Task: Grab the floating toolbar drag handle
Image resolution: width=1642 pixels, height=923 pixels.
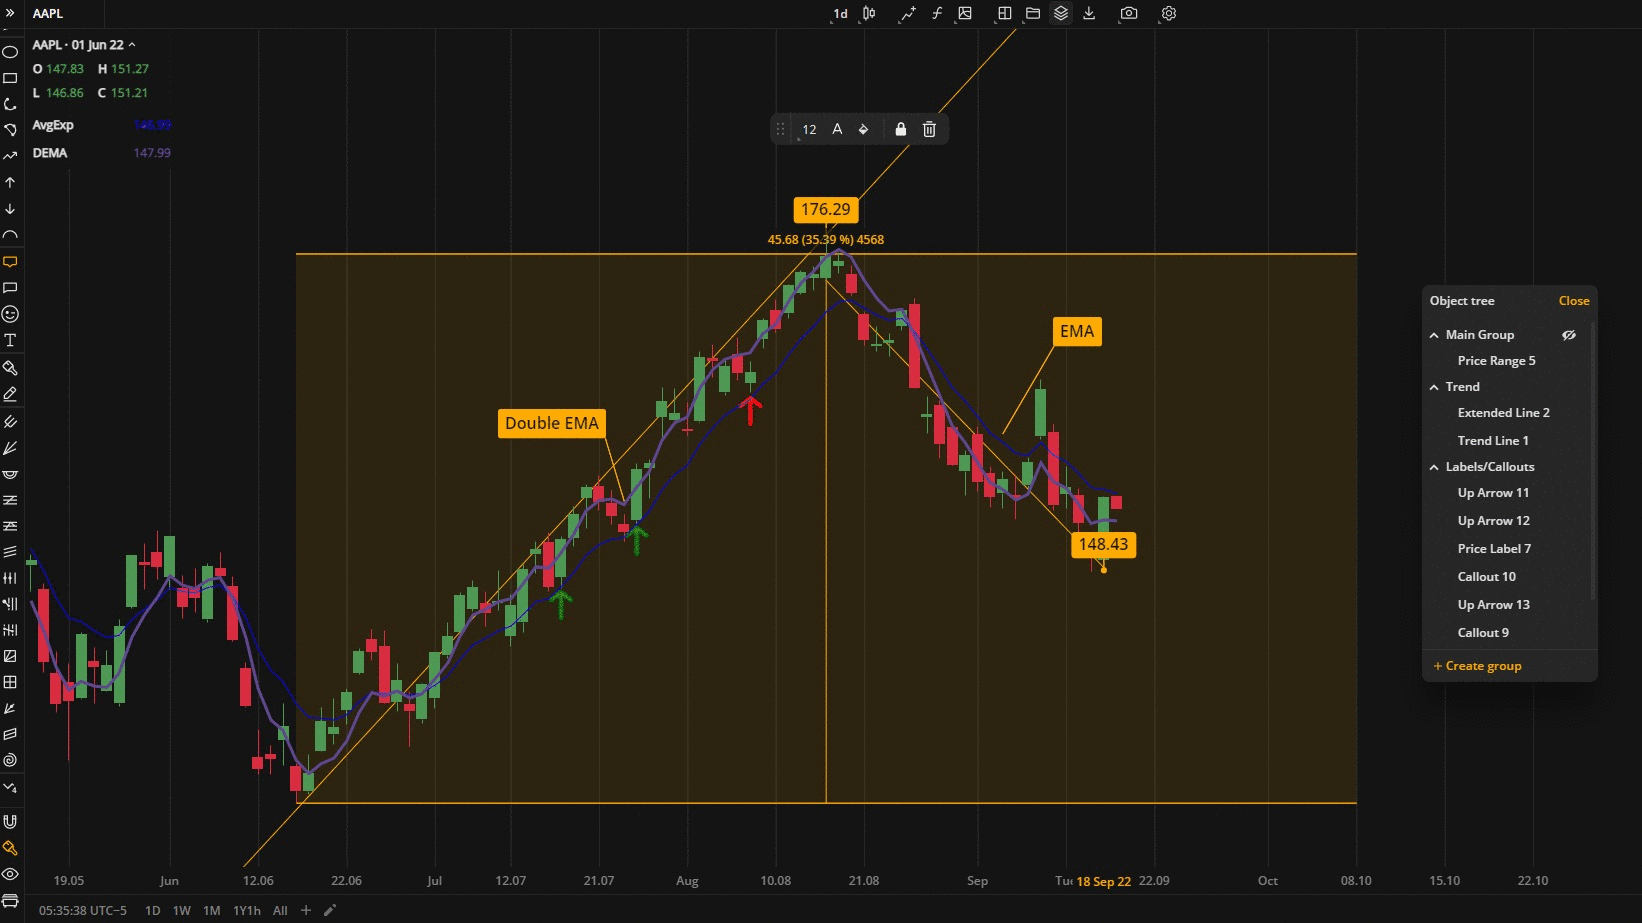Action: 780,129
